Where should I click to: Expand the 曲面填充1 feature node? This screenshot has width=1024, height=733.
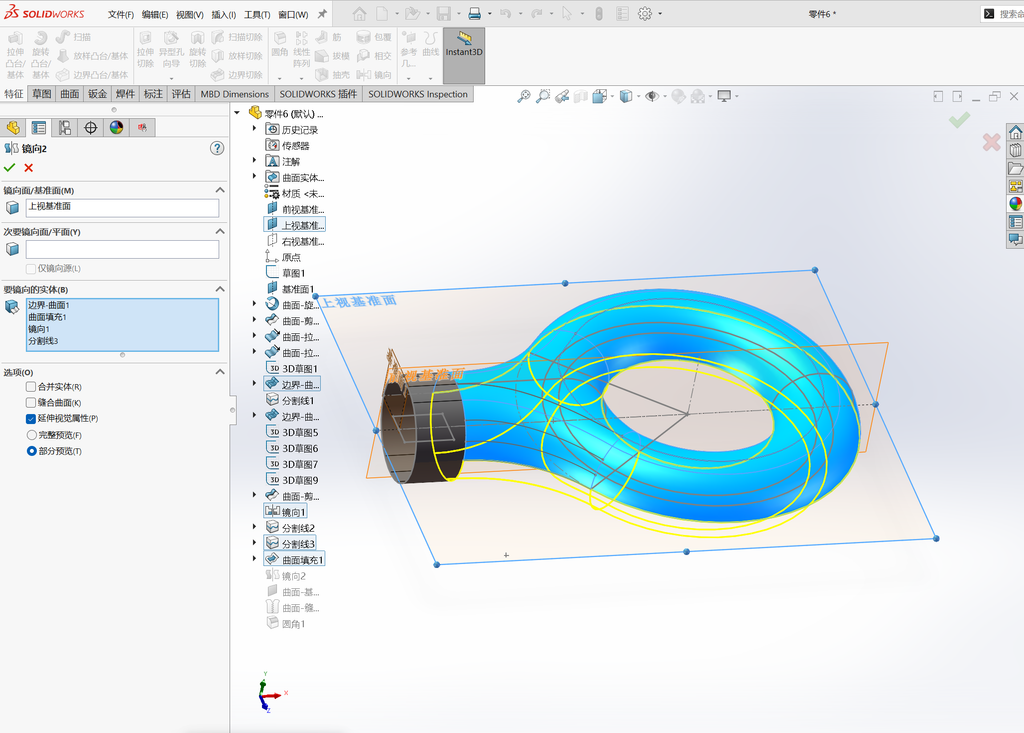(x=255, y=559)
